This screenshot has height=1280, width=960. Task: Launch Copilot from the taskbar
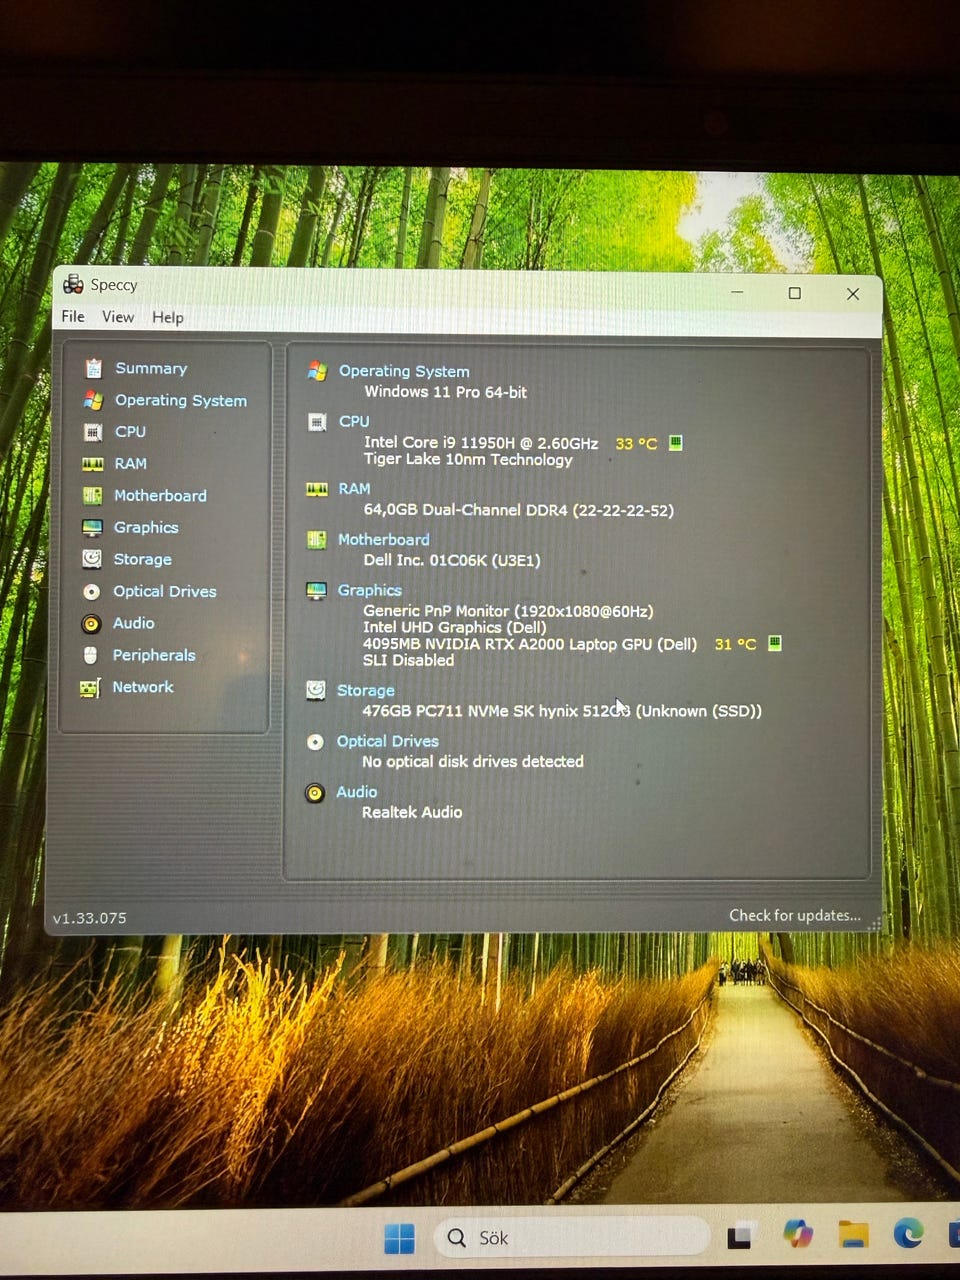tap(797, 1234)
